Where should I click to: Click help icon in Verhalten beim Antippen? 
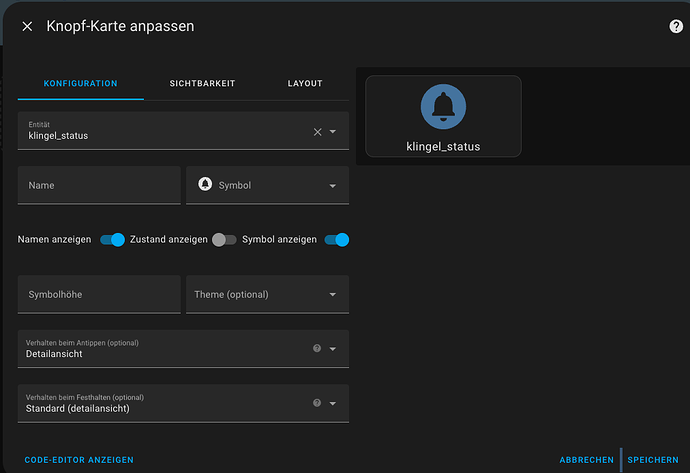coord(317,349)
